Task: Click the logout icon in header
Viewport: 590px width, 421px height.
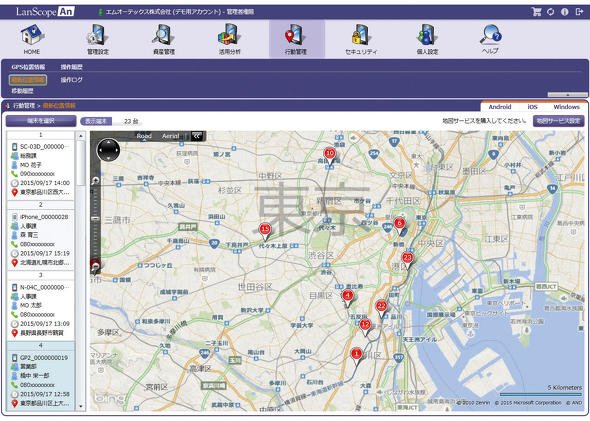Action: point(579,12)
